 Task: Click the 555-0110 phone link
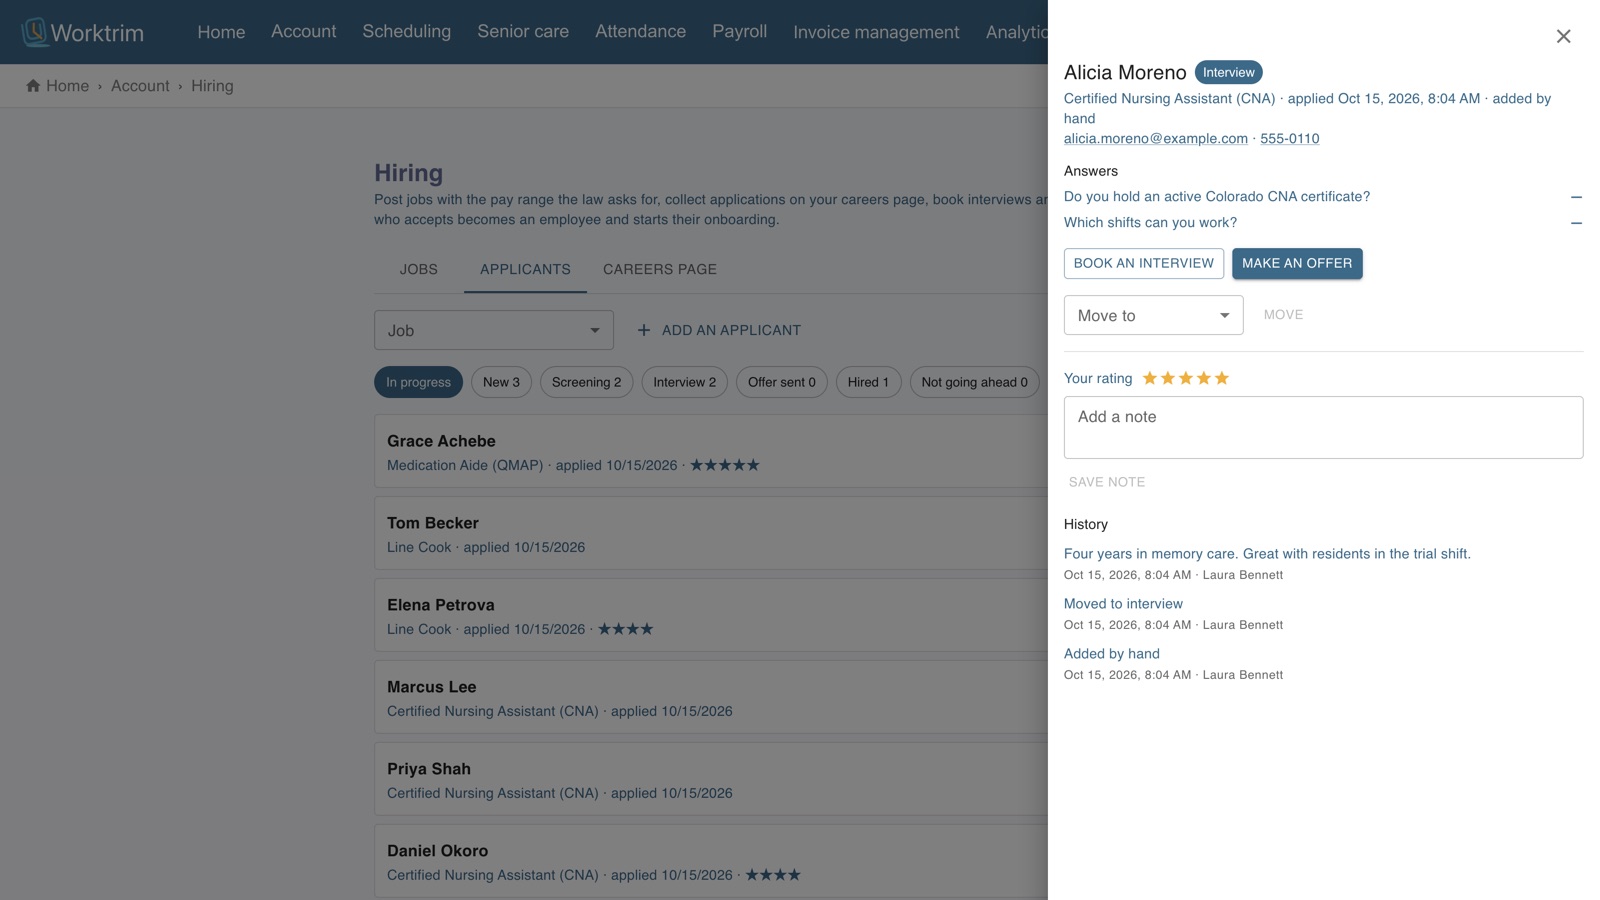click(1289, 139)
